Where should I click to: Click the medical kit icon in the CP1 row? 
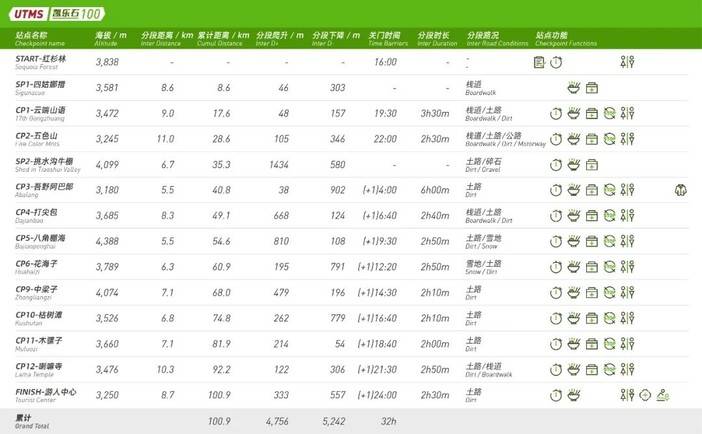(x=591, y=113)
